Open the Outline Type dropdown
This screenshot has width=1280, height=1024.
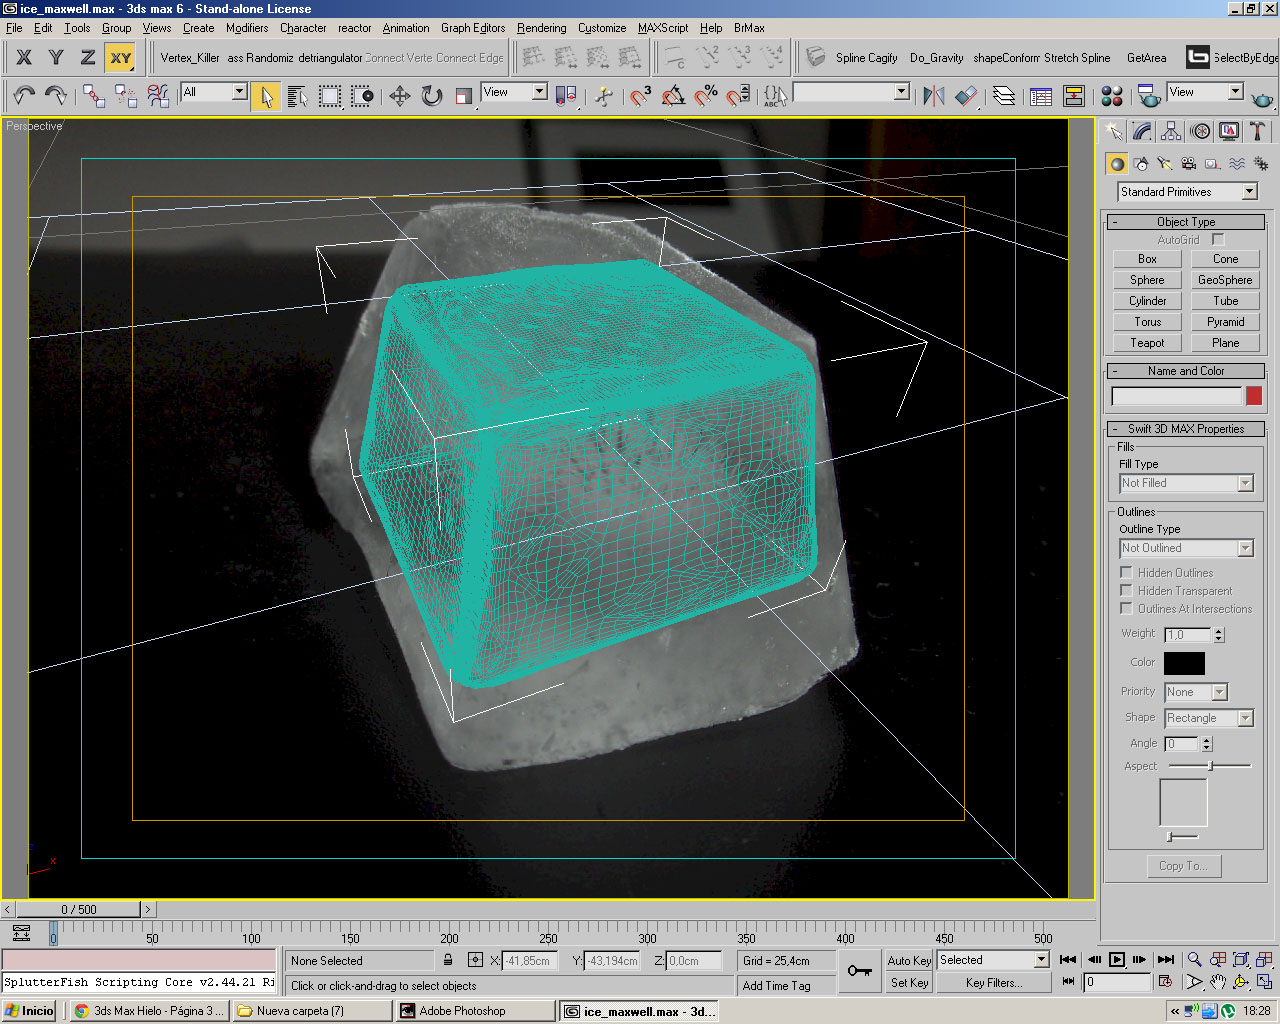[x=1186, y=548]
